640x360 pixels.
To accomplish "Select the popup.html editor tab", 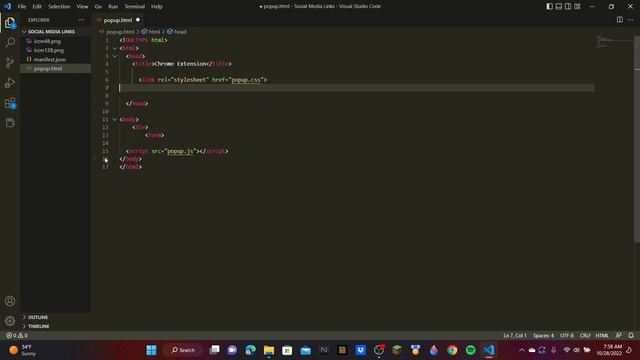I will click(118, 20).
